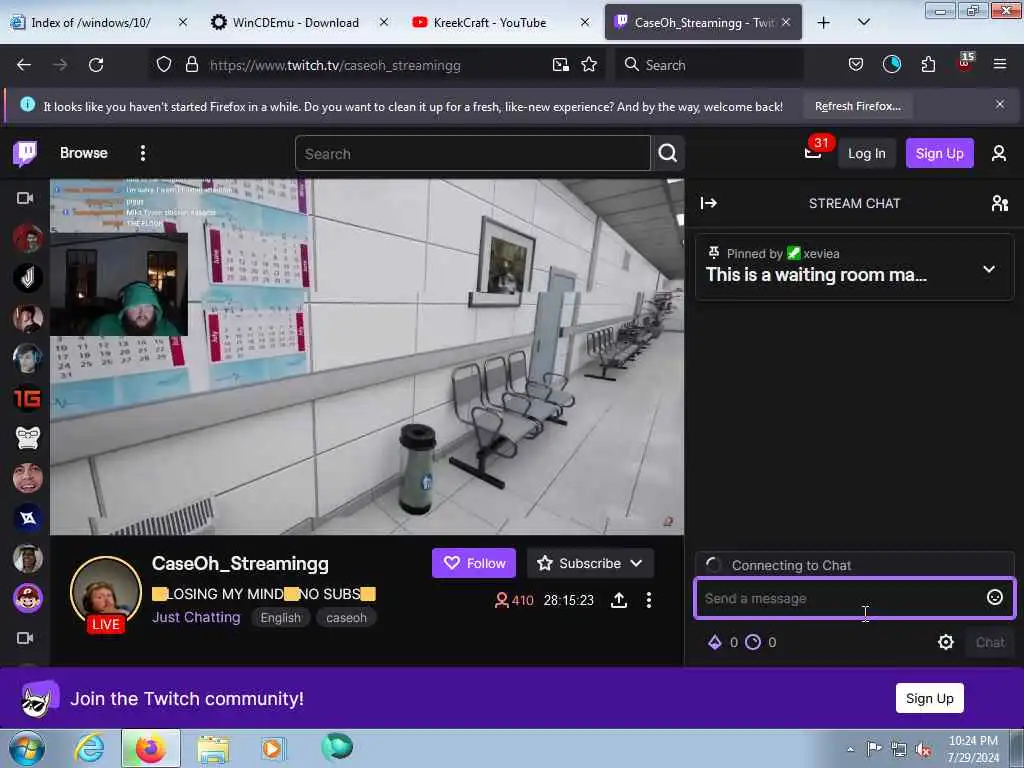
Task: List all tabs dropdown arrow
Action: coord(863,23)
